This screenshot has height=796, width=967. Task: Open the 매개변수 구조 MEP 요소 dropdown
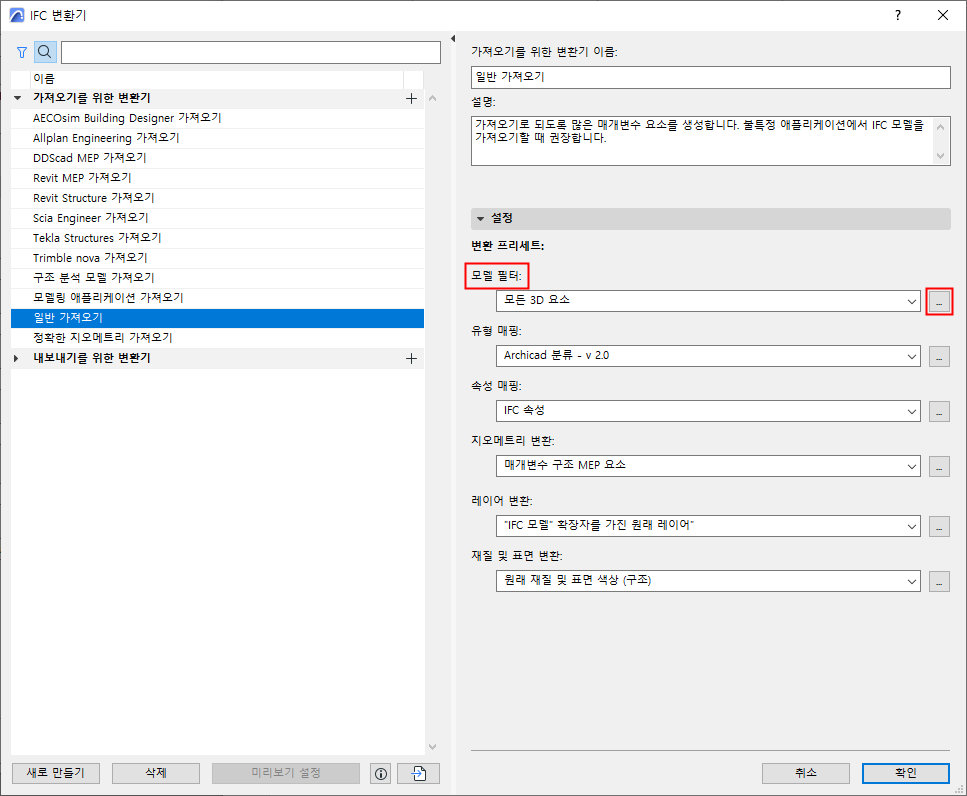point(708,466)
